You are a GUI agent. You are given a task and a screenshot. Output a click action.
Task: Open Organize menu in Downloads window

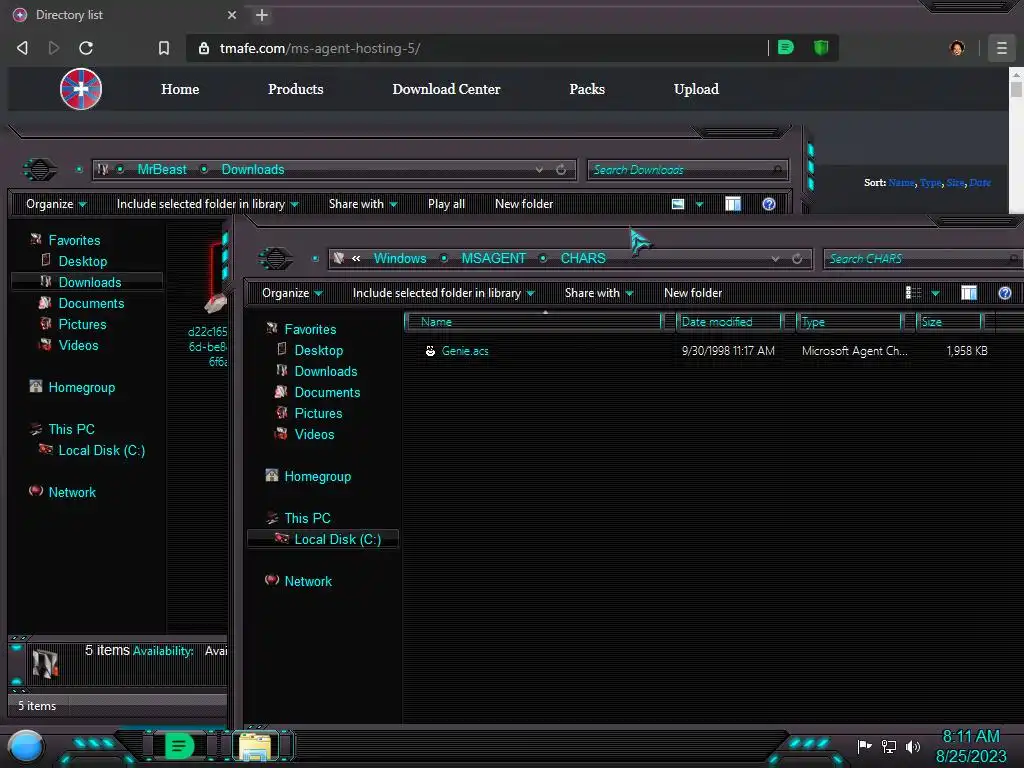click(56, 204)
